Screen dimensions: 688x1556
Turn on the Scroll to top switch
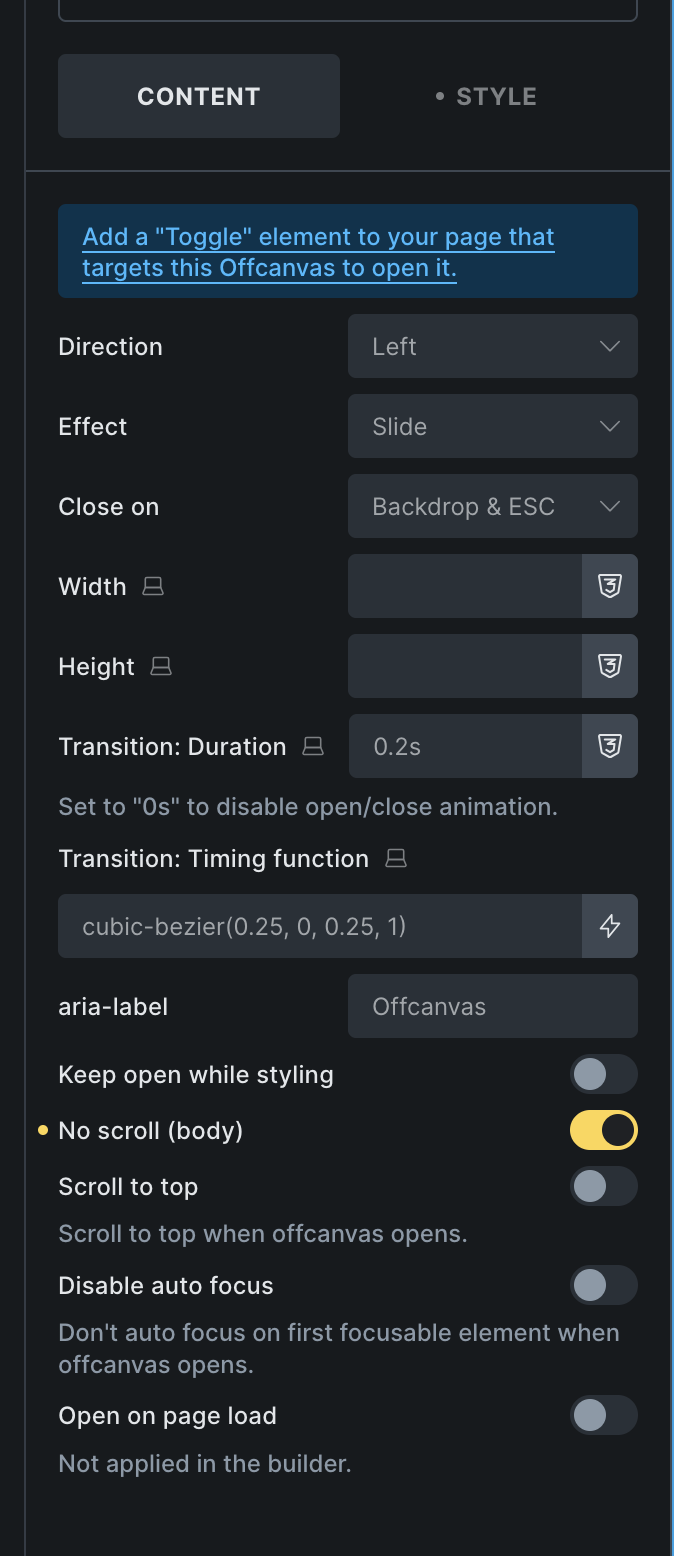click(x=604, y=1187)
